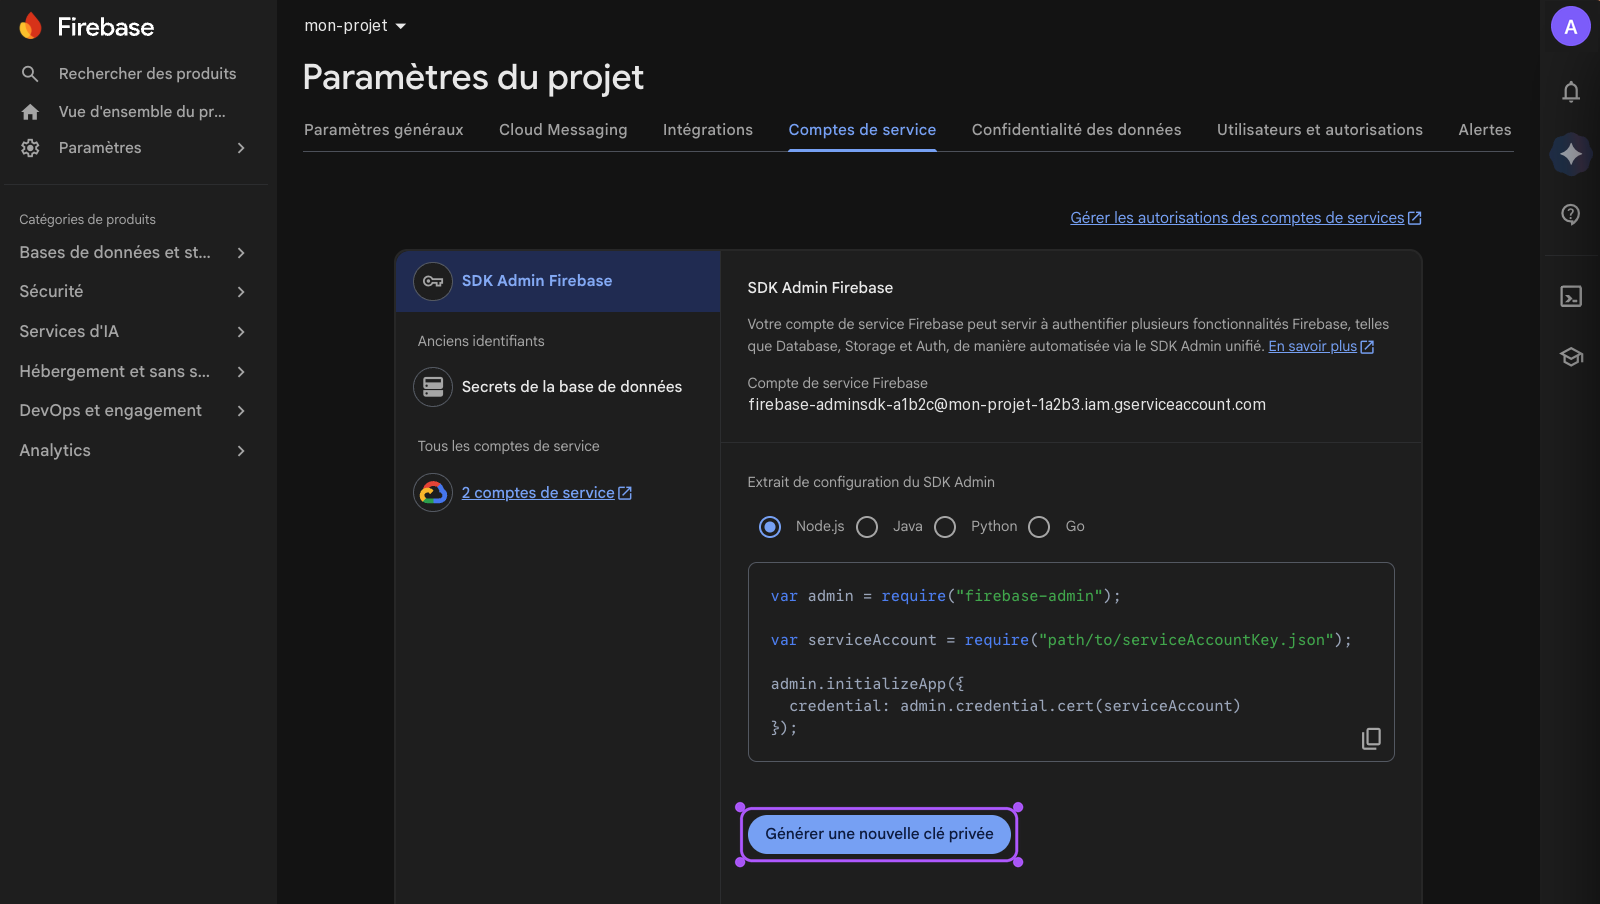Click the user avatar A
The width and height of the screenshot is (1600, 904).
1571,27
